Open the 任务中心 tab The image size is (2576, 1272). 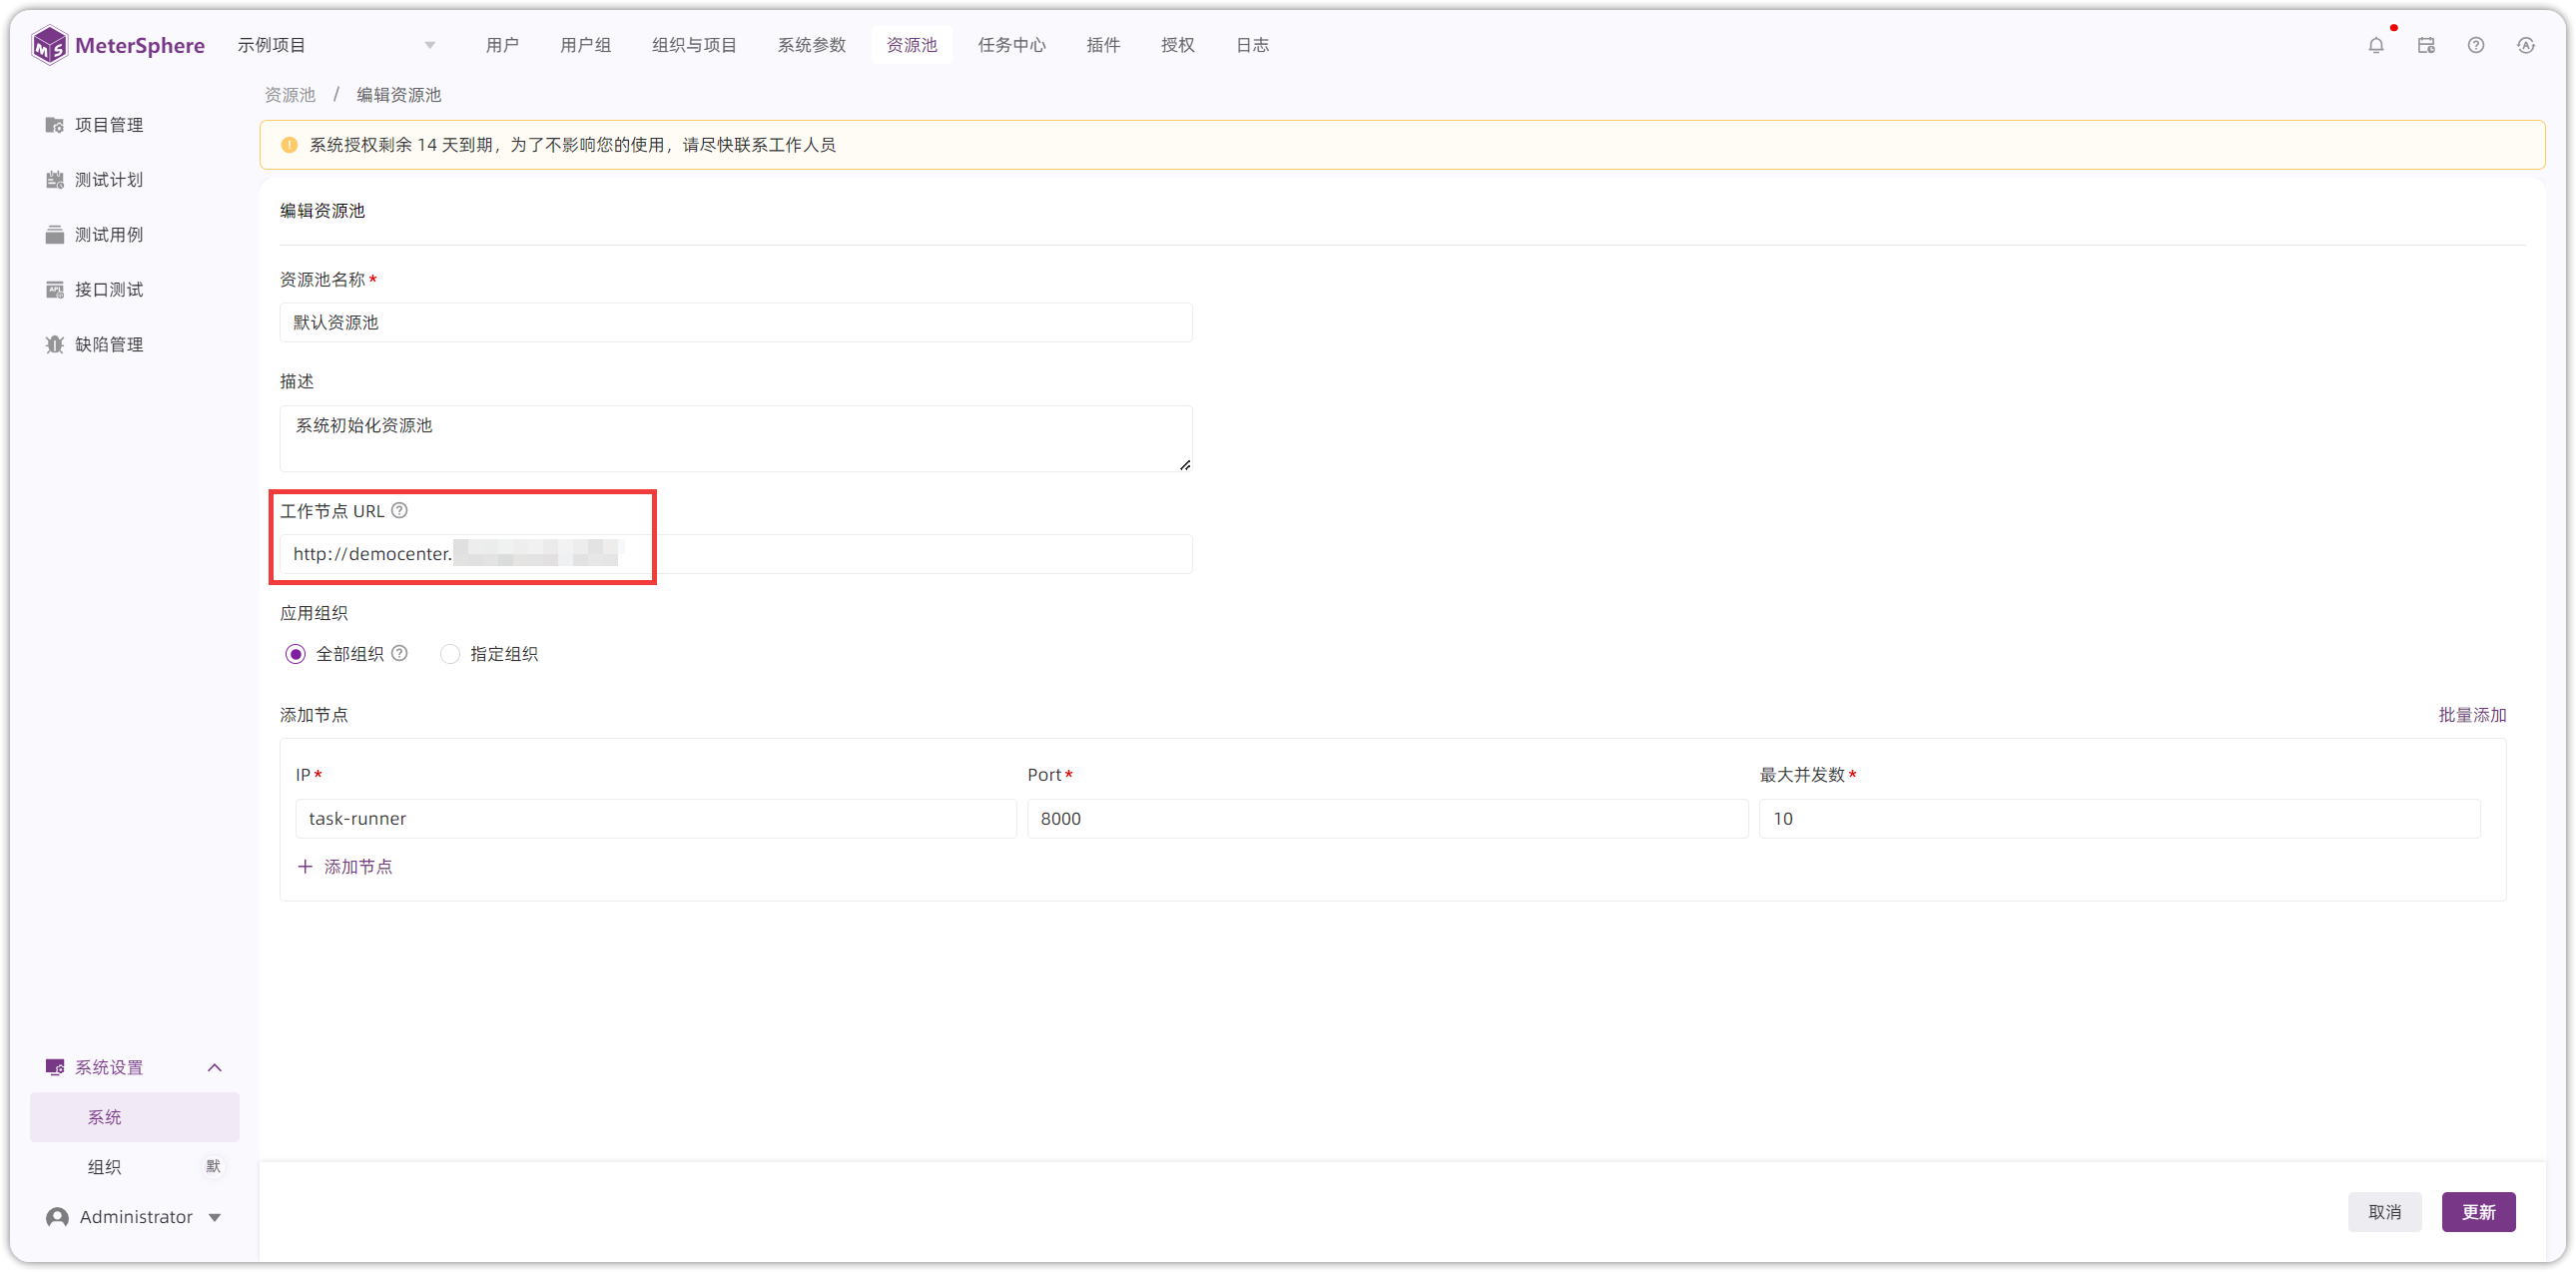click(1011, 45)
